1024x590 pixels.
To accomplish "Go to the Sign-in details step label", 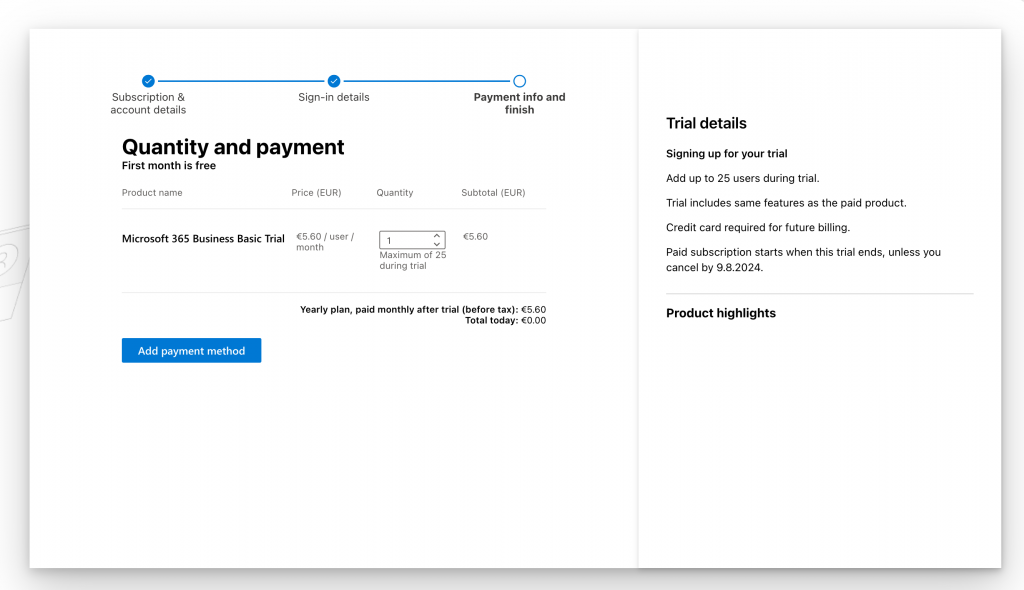I will click(334, 98).
